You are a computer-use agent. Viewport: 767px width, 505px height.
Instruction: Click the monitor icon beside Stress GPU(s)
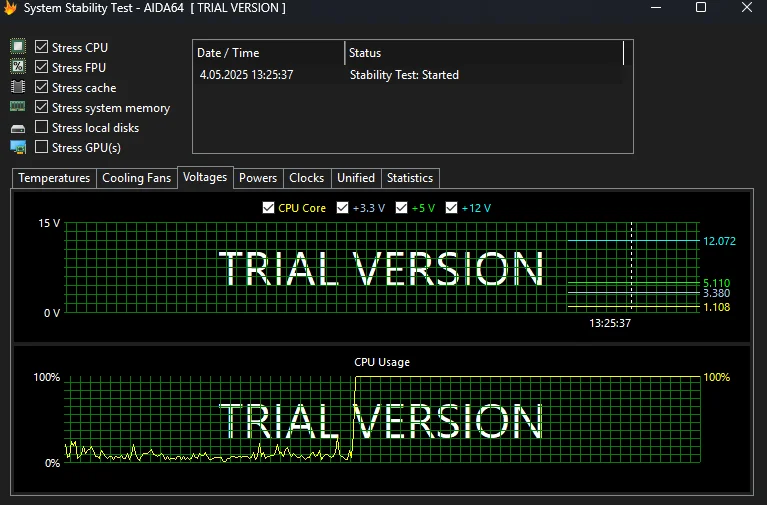pyautogui.click(x=18, y=147)
